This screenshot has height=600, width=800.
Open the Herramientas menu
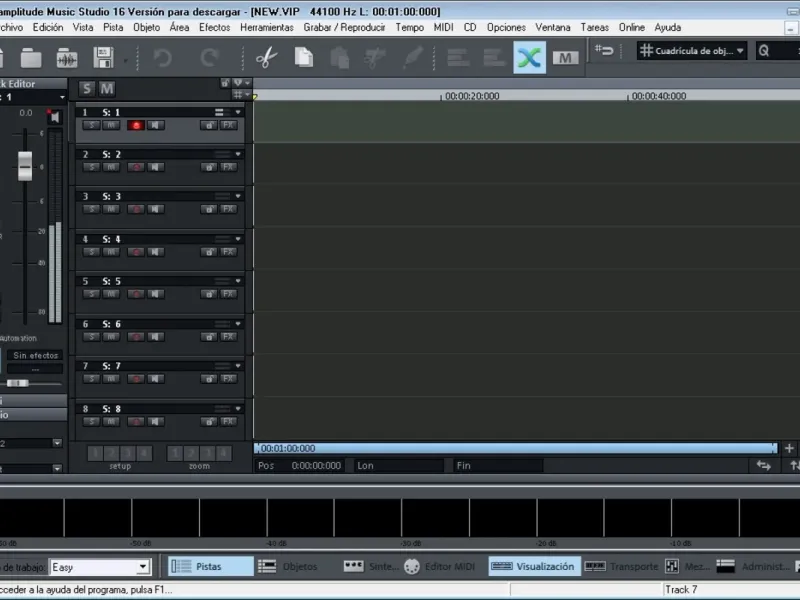point(267,28)
